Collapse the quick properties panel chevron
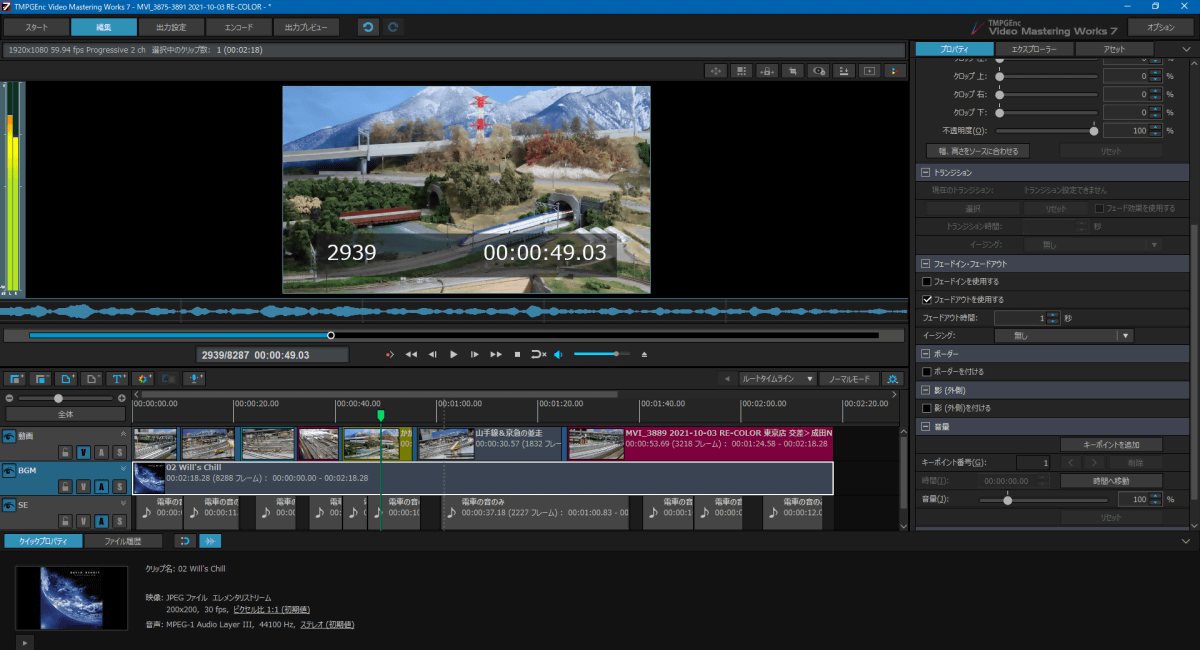The image size is (1200, 650). pyautogui.click(x=1187, y=541)
